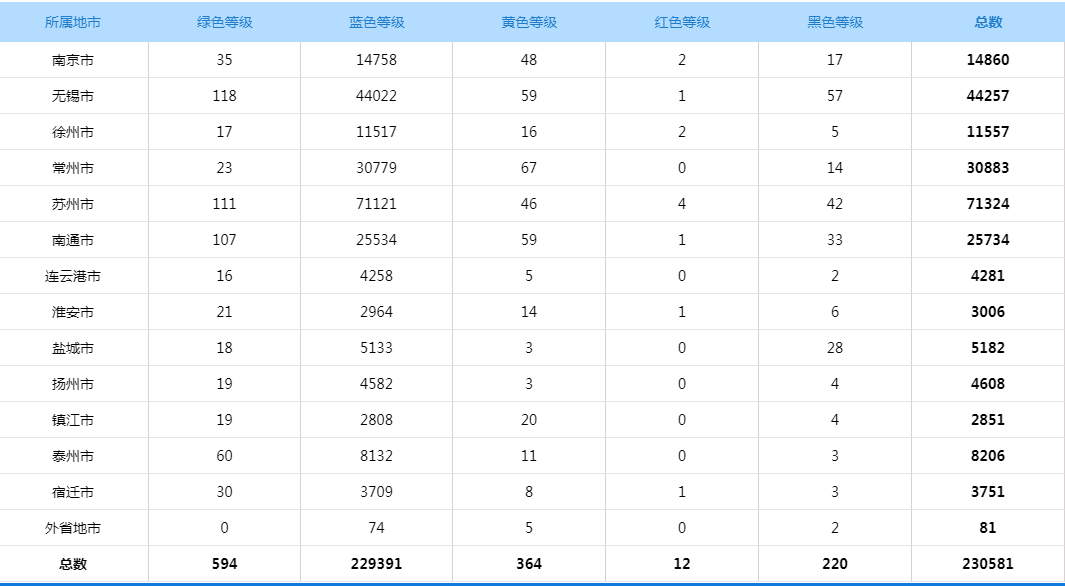Click the 总数 column header at top right
Viewport: 1065px width, 586px height.
point(988,22)
